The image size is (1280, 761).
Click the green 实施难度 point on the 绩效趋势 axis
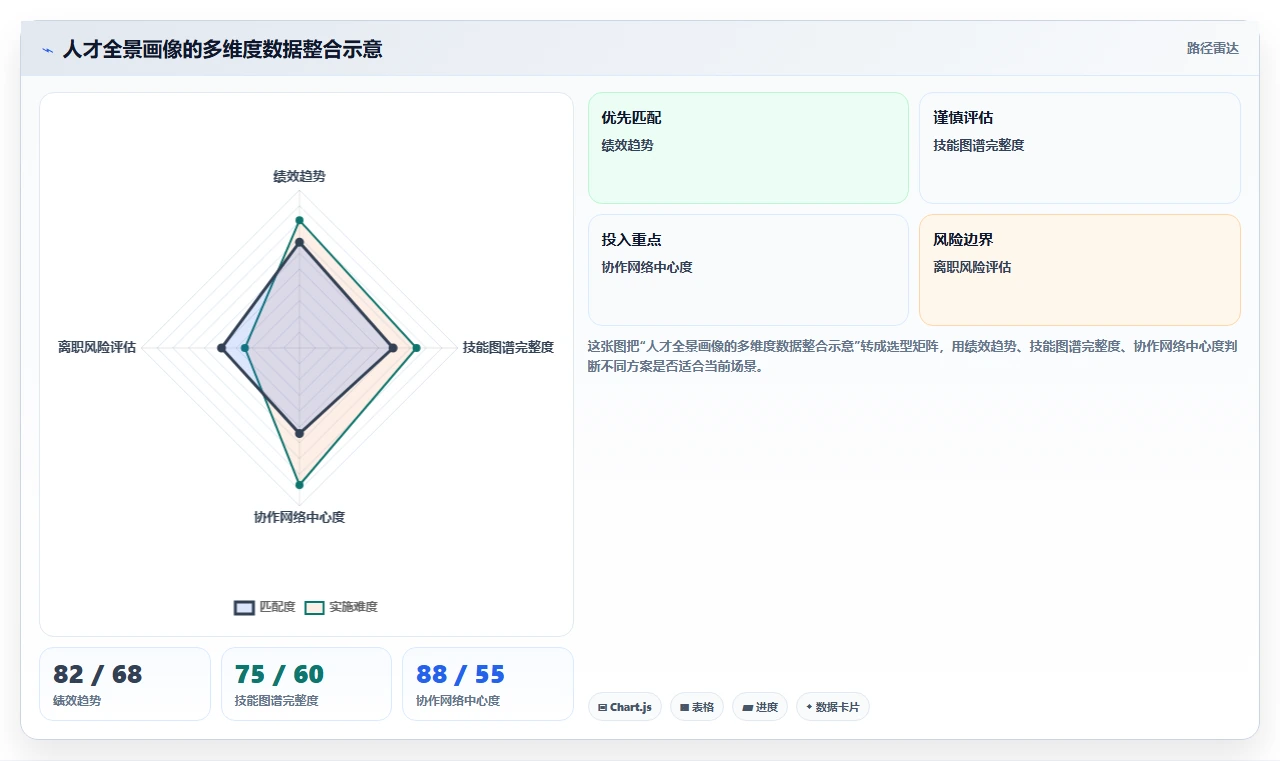(x=299, y=219)
